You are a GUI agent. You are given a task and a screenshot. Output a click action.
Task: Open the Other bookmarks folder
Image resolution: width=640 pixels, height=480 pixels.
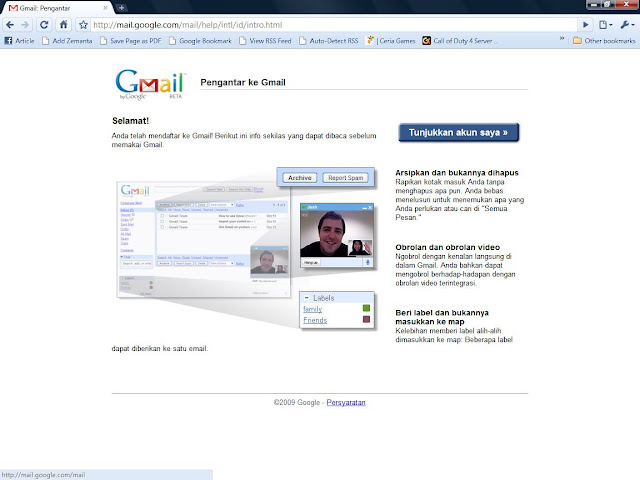(x=604, y=41)
